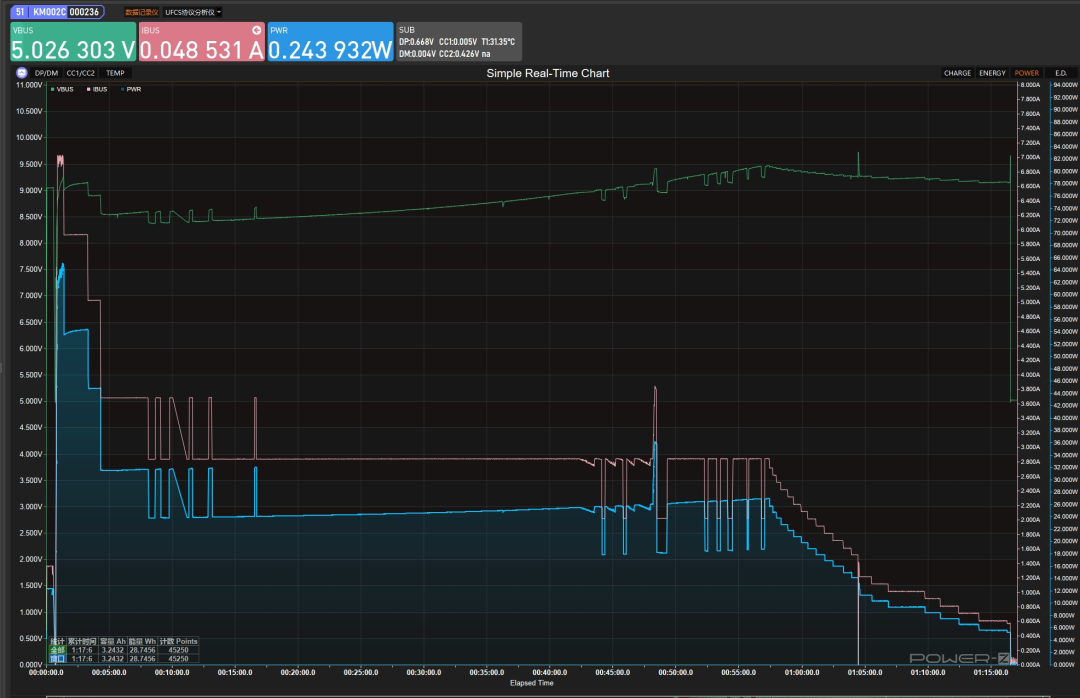Click the DP:0.668V reading
This screenshot has height=698, width=1080.
417,42
